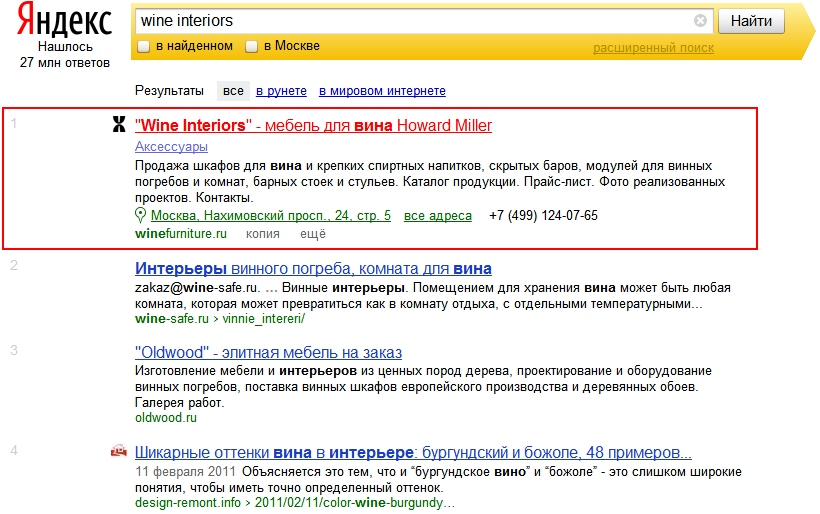Image resolution: width=820 pixels, height=514 pixels.
Task: Open the 'Аксессуары' sublink
Action: click(172, 146)
